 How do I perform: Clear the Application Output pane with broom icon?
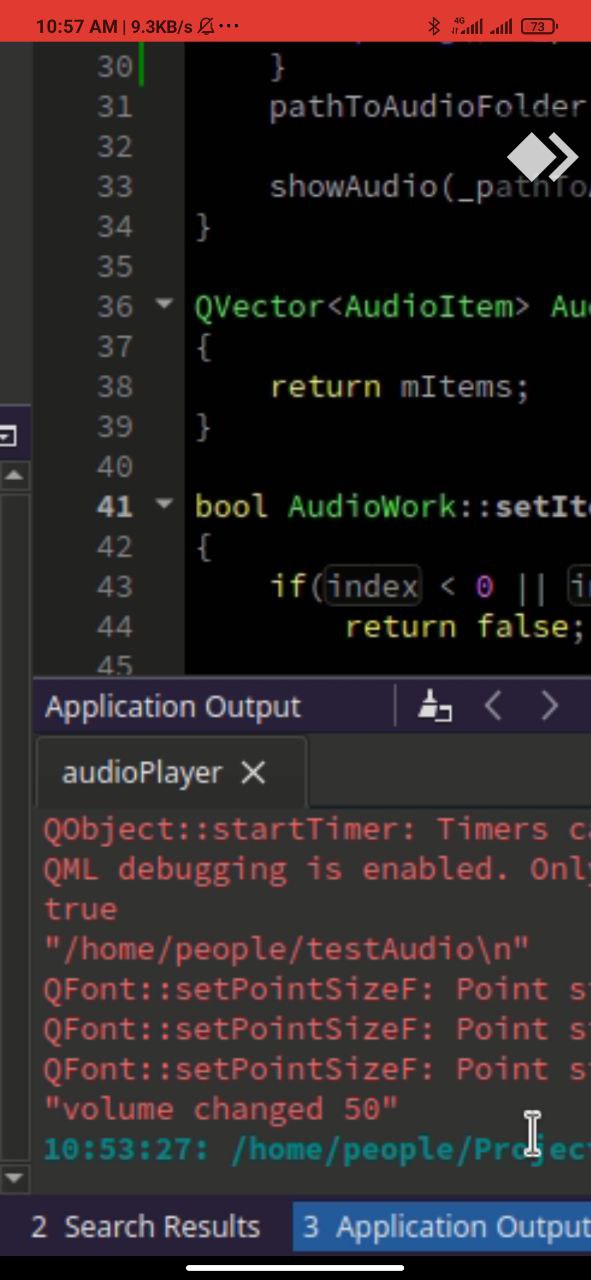click(x=435, y=706)
